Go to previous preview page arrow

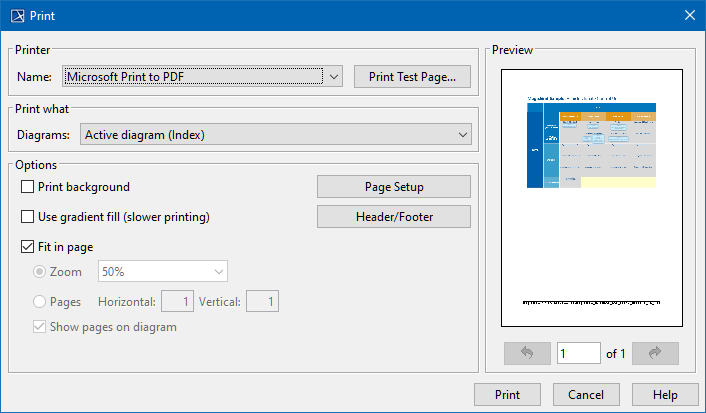[528, 353]
